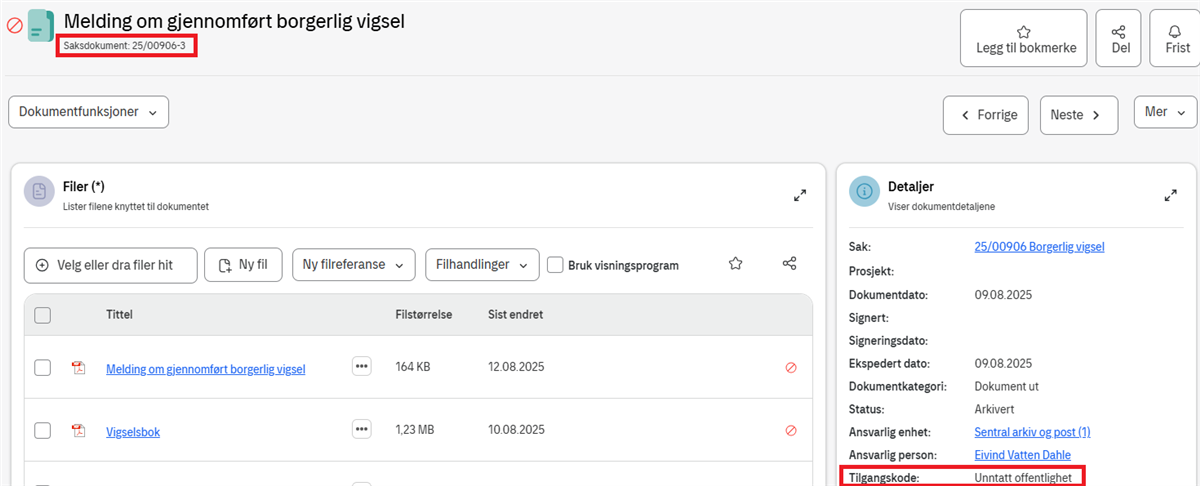
Task: Open three-dot menu for Melding om gjennomført file
Action: (x=361, y=367)
